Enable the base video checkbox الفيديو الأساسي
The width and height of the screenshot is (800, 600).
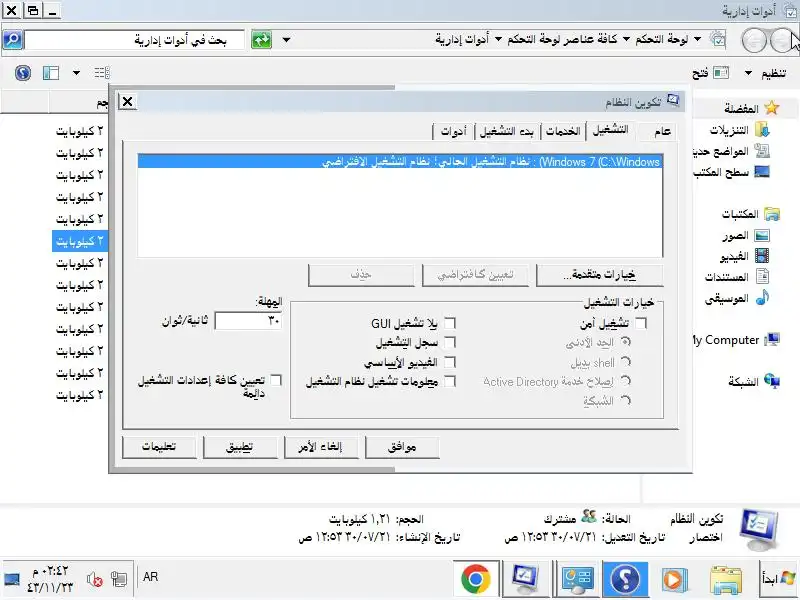coord(450,362)
